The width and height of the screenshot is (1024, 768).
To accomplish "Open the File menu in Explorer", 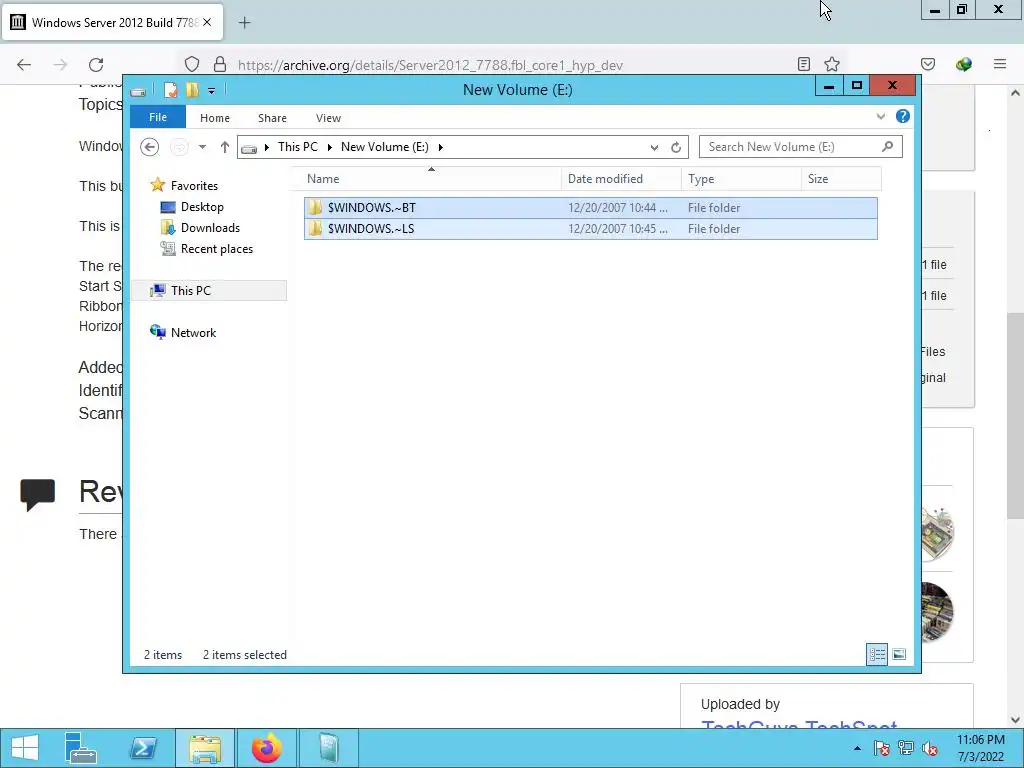I will coord(158,118).
